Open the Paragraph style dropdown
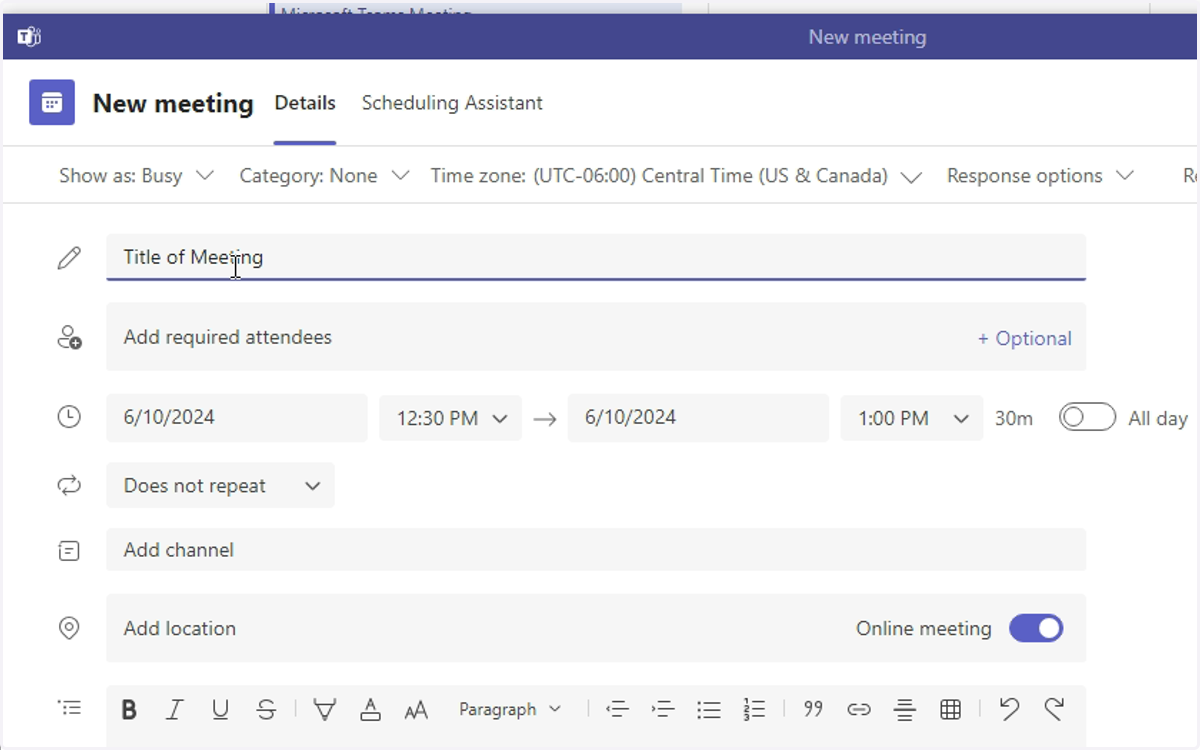Screen dimensions: 1200x750 pos(510,710)
